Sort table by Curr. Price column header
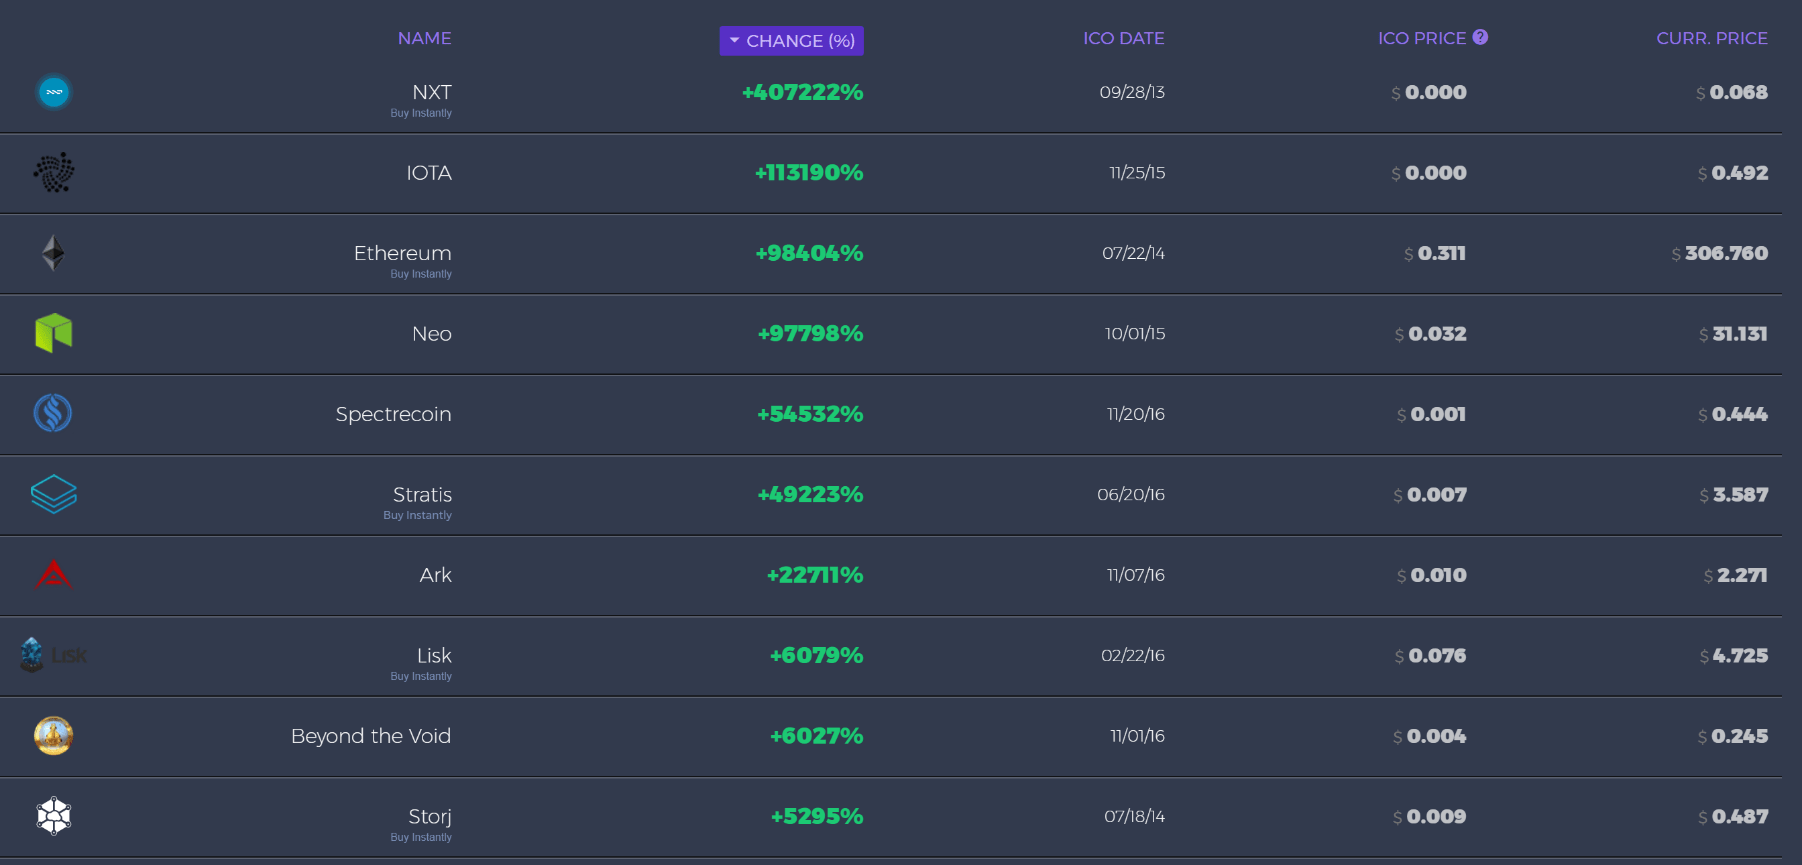 (1712, 38)
